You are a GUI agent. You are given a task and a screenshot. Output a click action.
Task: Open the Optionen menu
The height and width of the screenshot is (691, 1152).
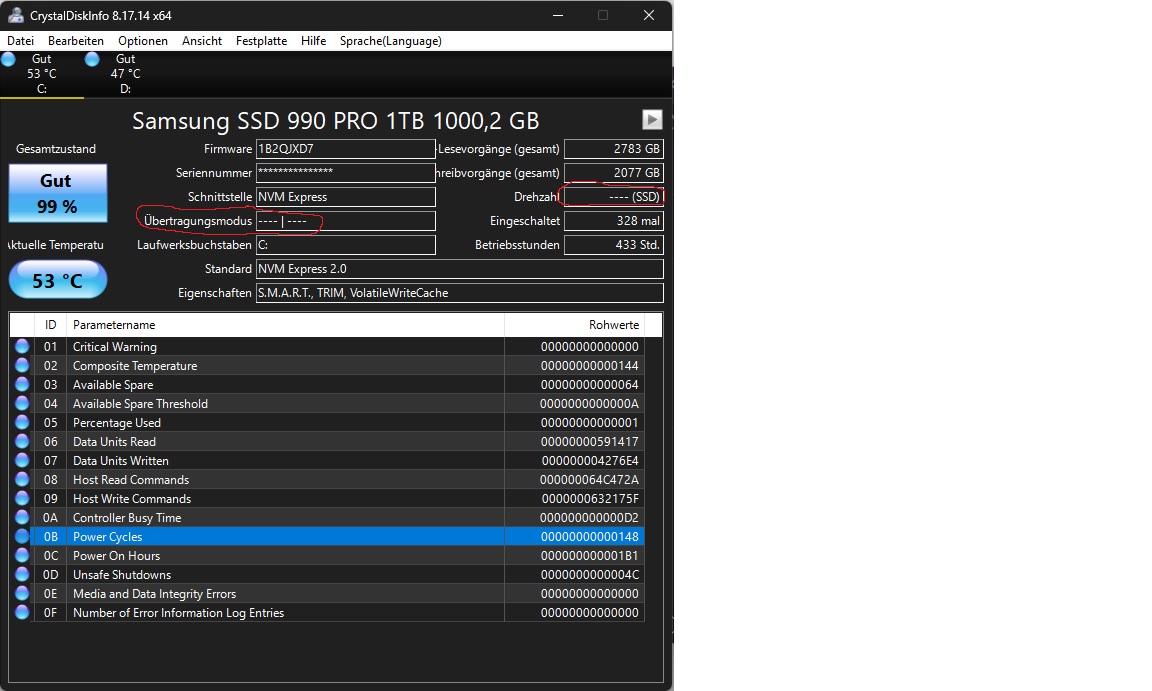[x=143, y=41]
